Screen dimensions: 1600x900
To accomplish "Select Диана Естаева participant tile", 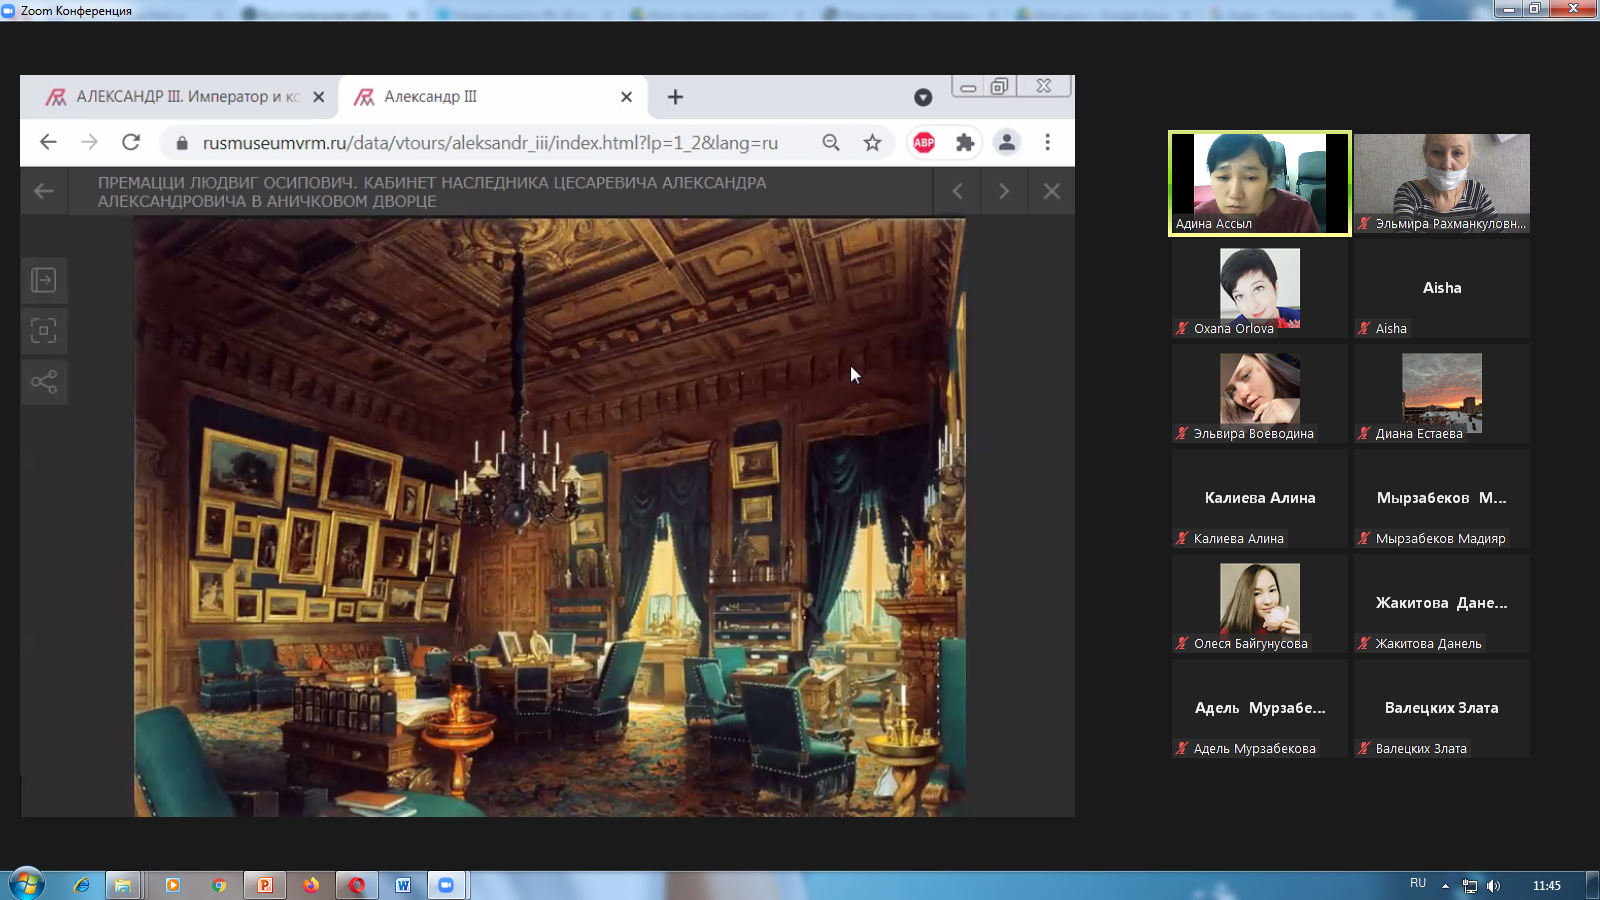I will coord(1442,394).
